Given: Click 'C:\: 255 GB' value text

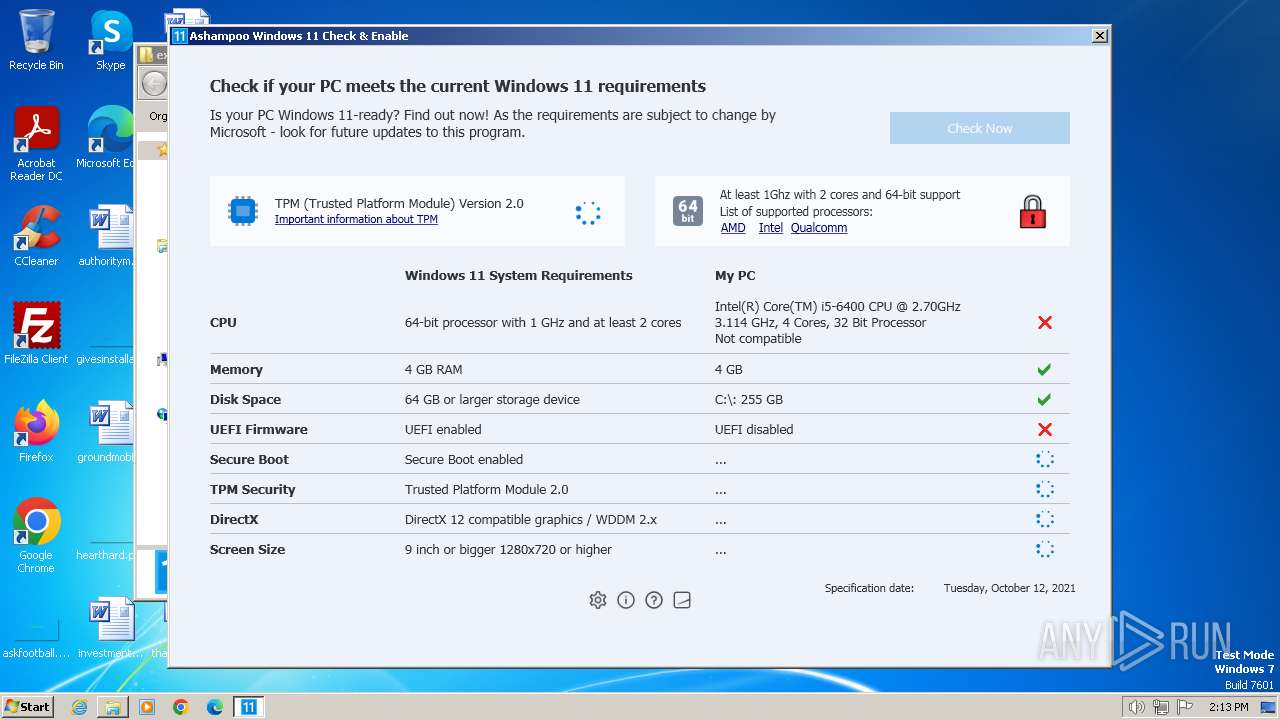Looking at the screenshot, I should [749, 399].
